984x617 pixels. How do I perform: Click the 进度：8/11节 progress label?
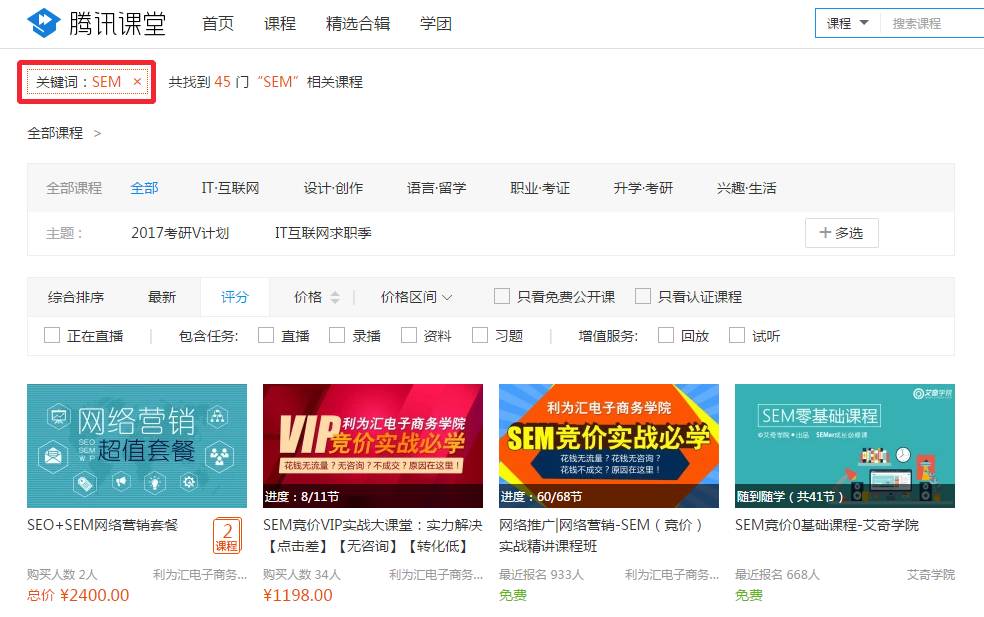301,496
